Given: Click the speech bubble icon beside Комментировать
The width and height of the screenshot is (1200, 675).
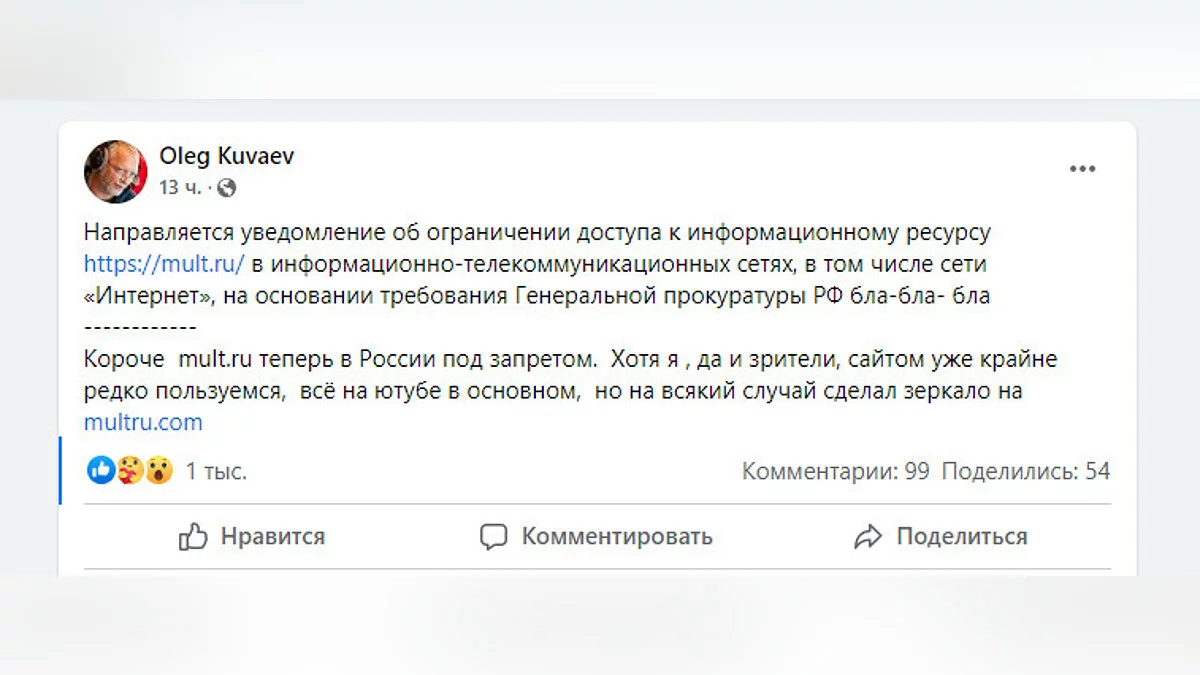Looking at the screenshot, I should coord(494,537).
